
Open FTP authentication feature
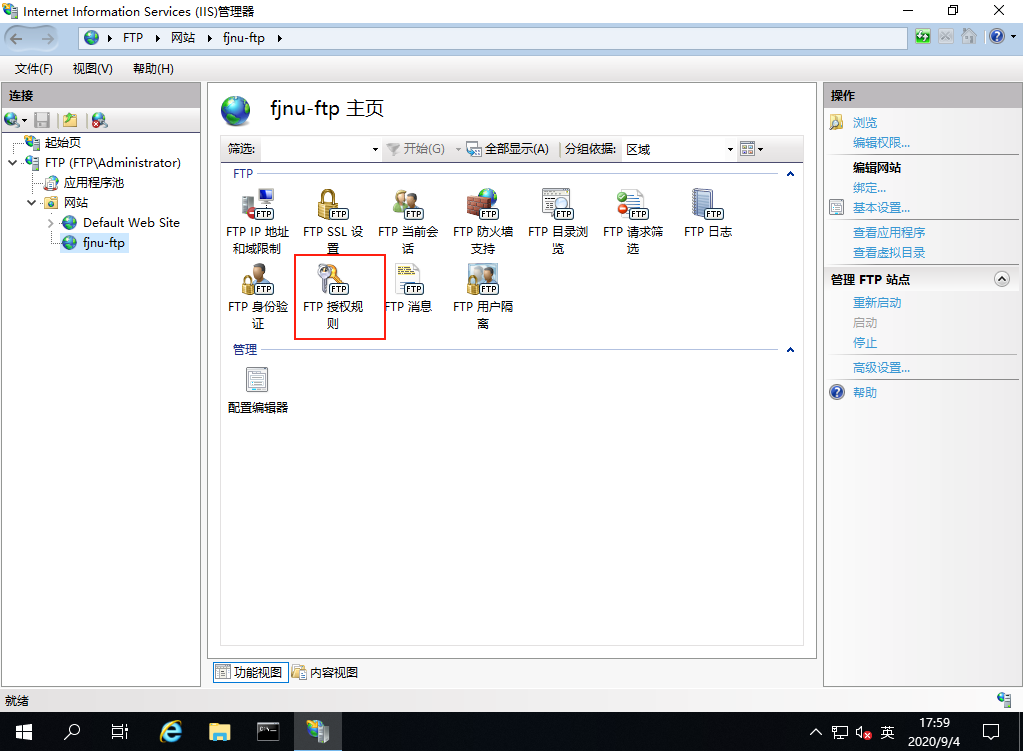tap(258, 297)
